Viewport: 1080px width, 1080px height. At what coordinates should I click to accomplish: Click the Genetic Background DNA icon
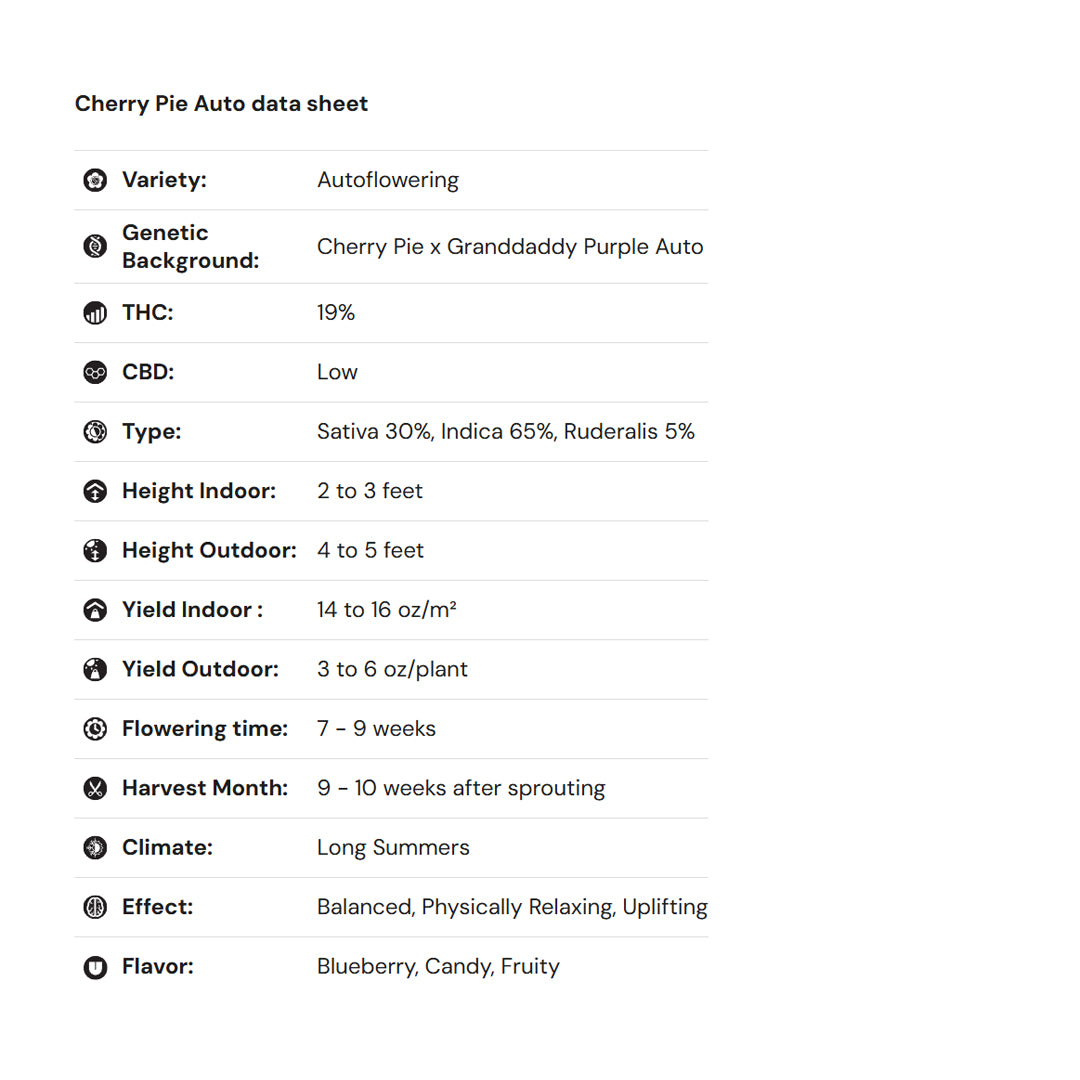coord(95,246)
